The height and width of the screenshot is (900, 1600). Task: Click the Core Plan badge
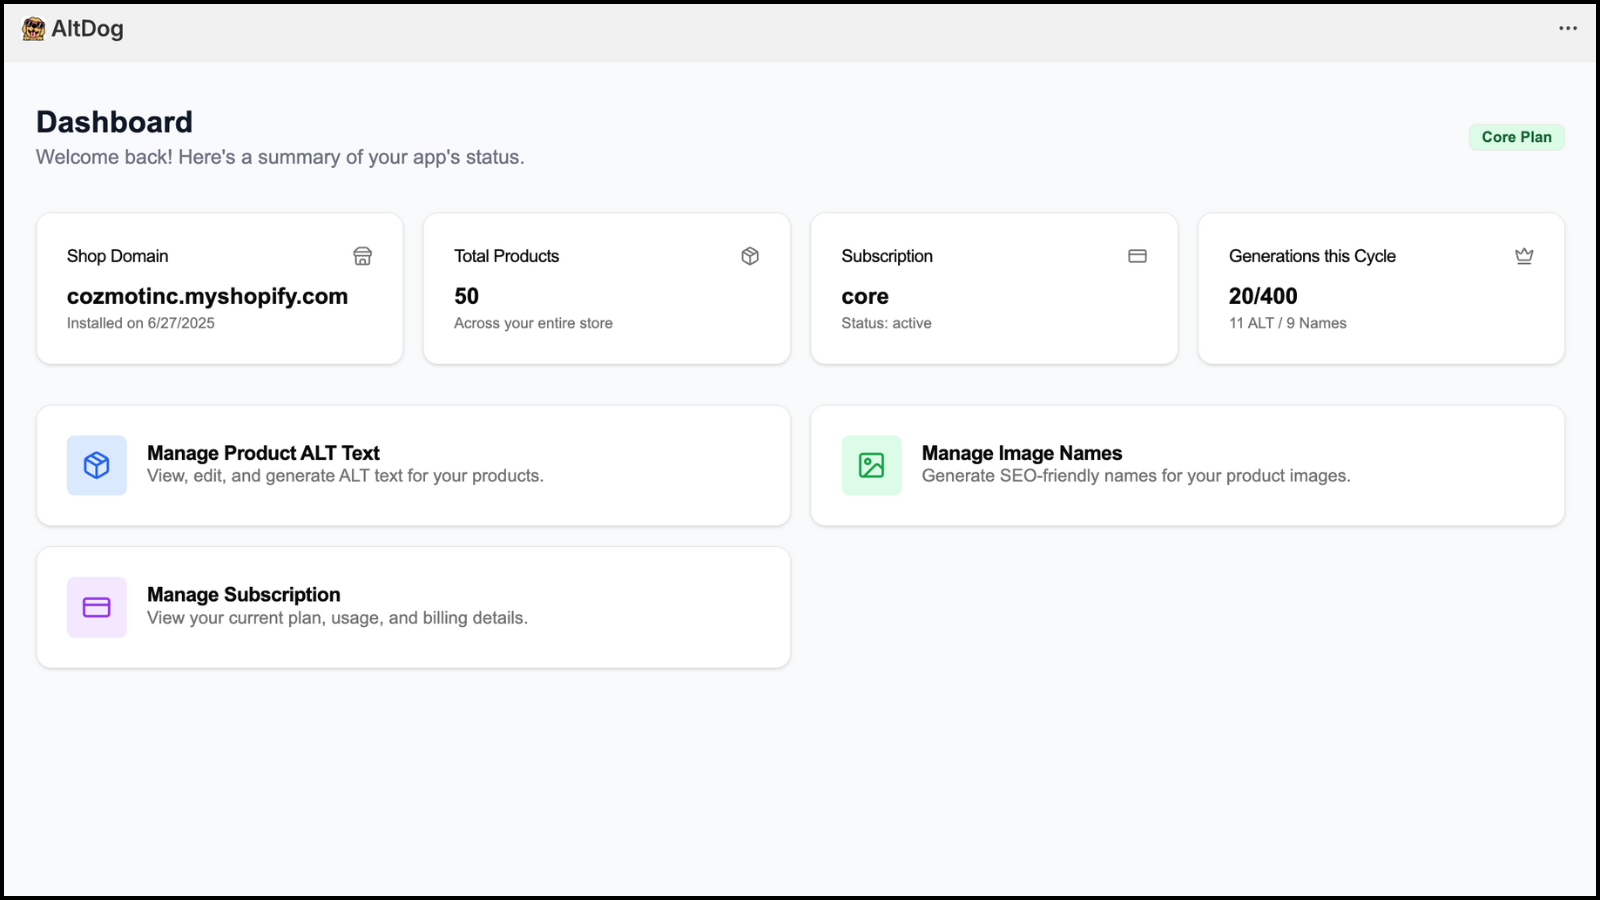[1516, 137]
